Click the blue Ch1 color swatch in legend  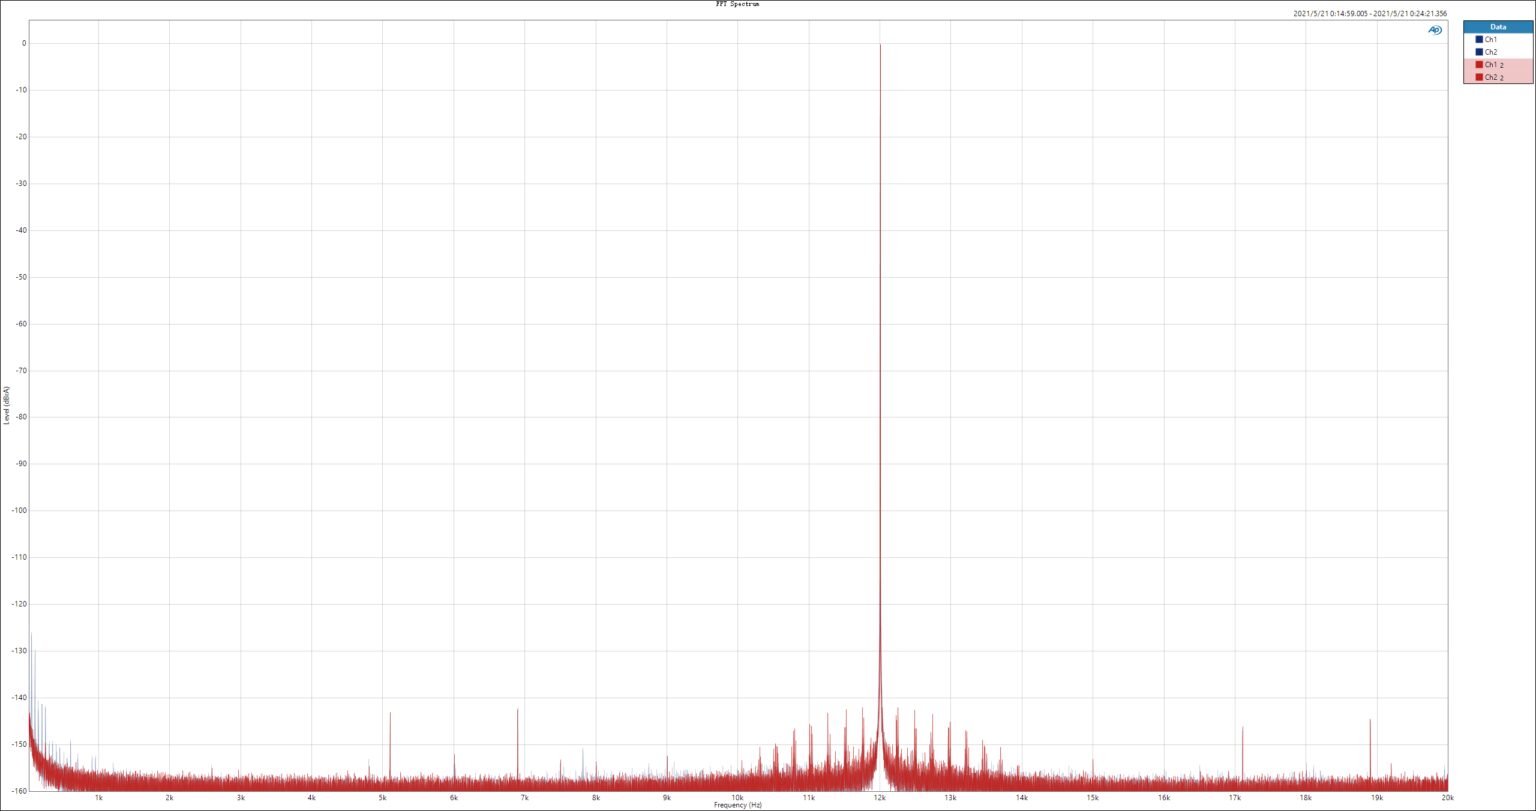click(1478, 39)
